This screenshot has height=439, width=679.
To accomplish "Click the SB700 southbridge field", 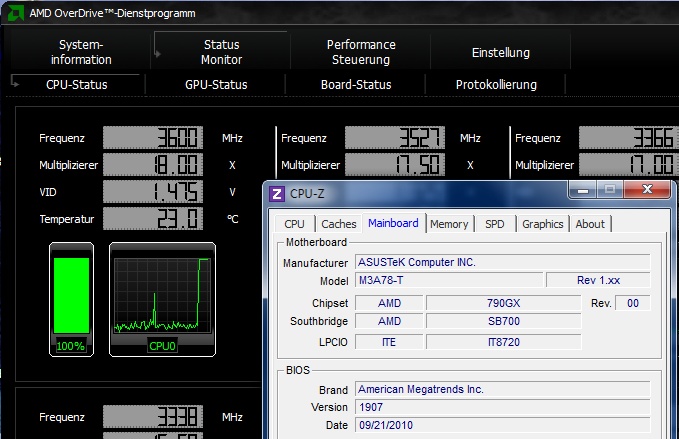I will pos(504,321).
